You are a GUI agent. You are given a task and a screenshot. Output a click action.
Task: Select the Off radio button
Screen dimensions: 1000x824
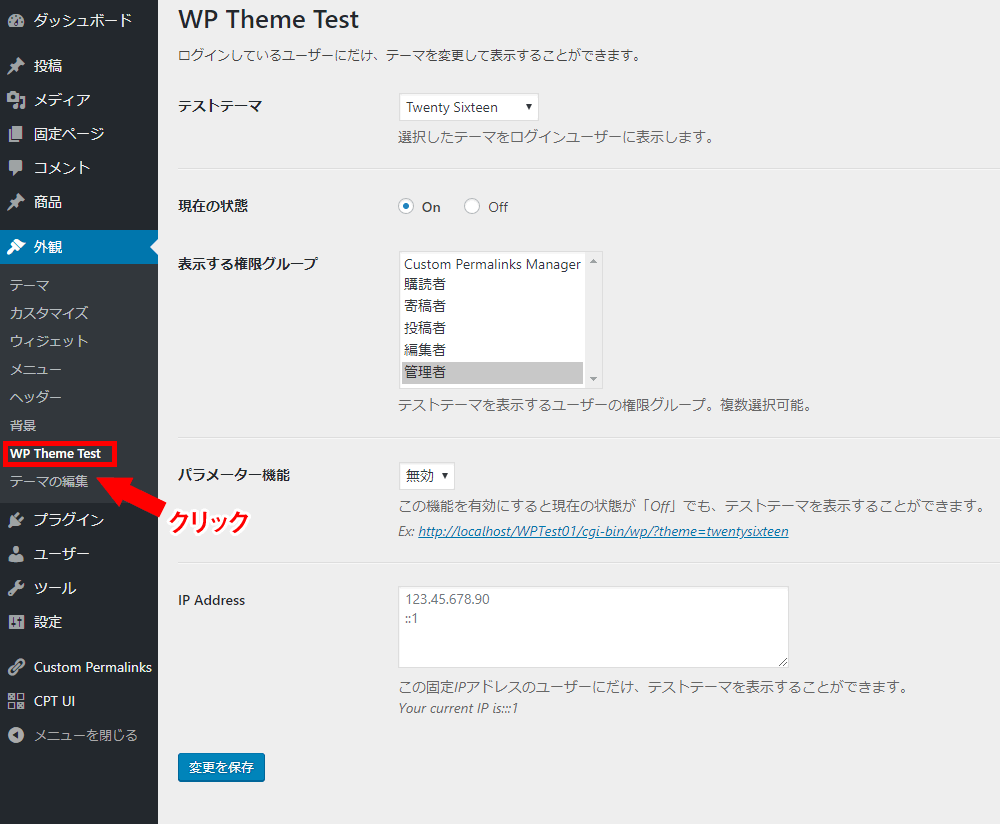(x=472, y=207)
